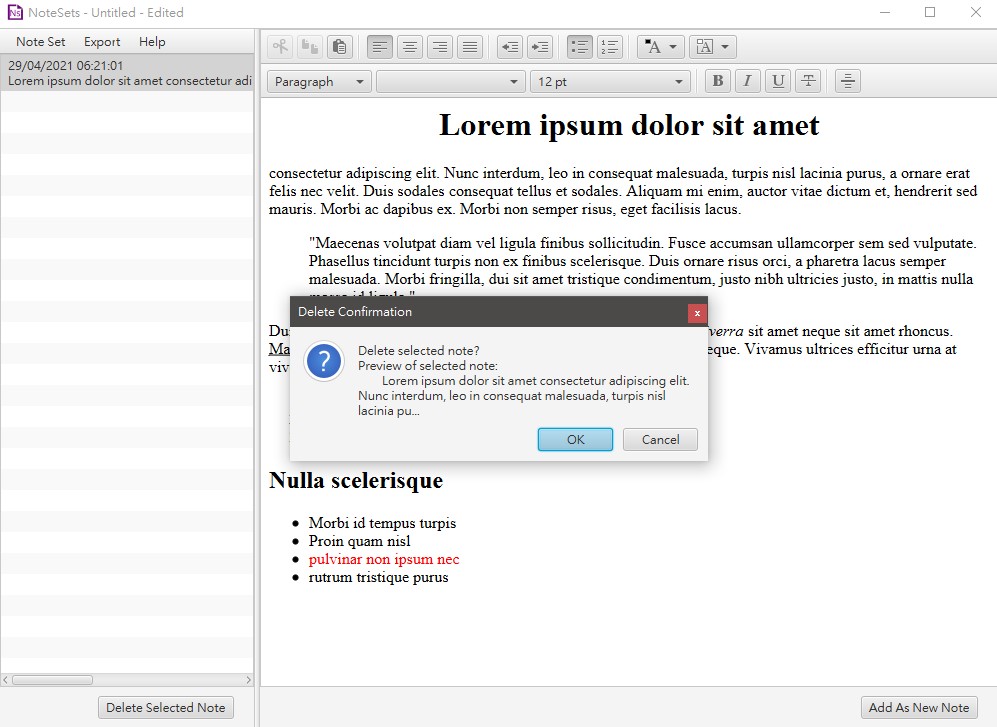Click the blue question mark icon
The image size is (997, 727).
coord(324,361)
